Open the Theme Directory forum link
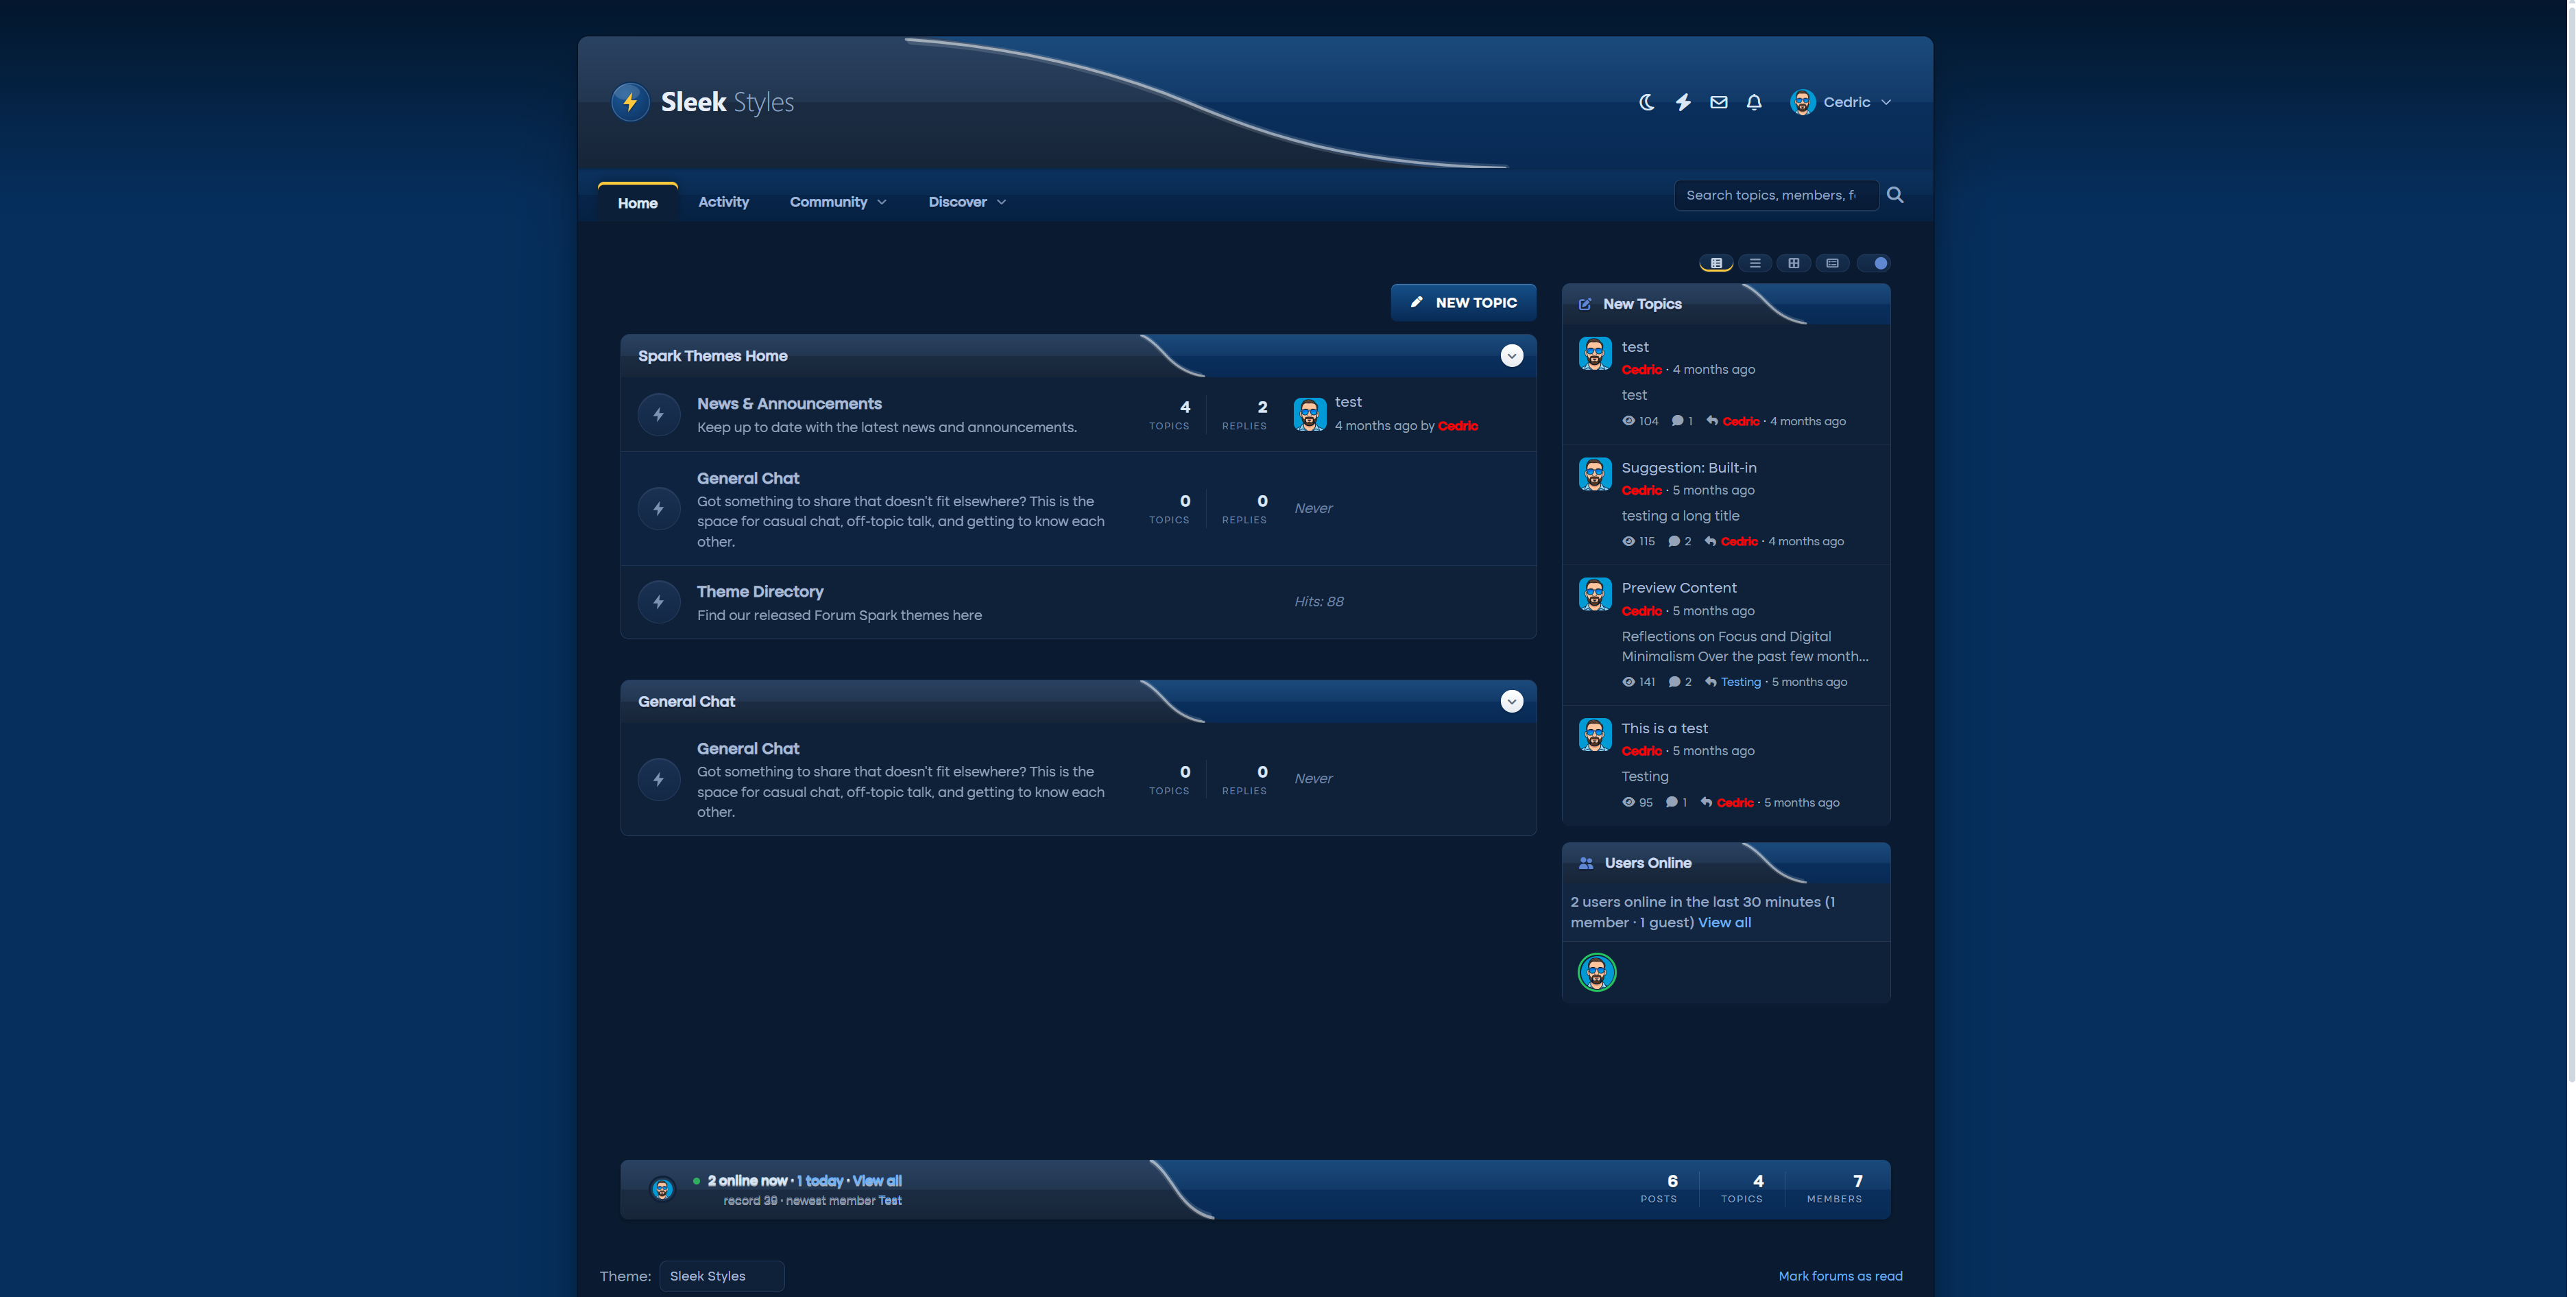 point(760,592)
